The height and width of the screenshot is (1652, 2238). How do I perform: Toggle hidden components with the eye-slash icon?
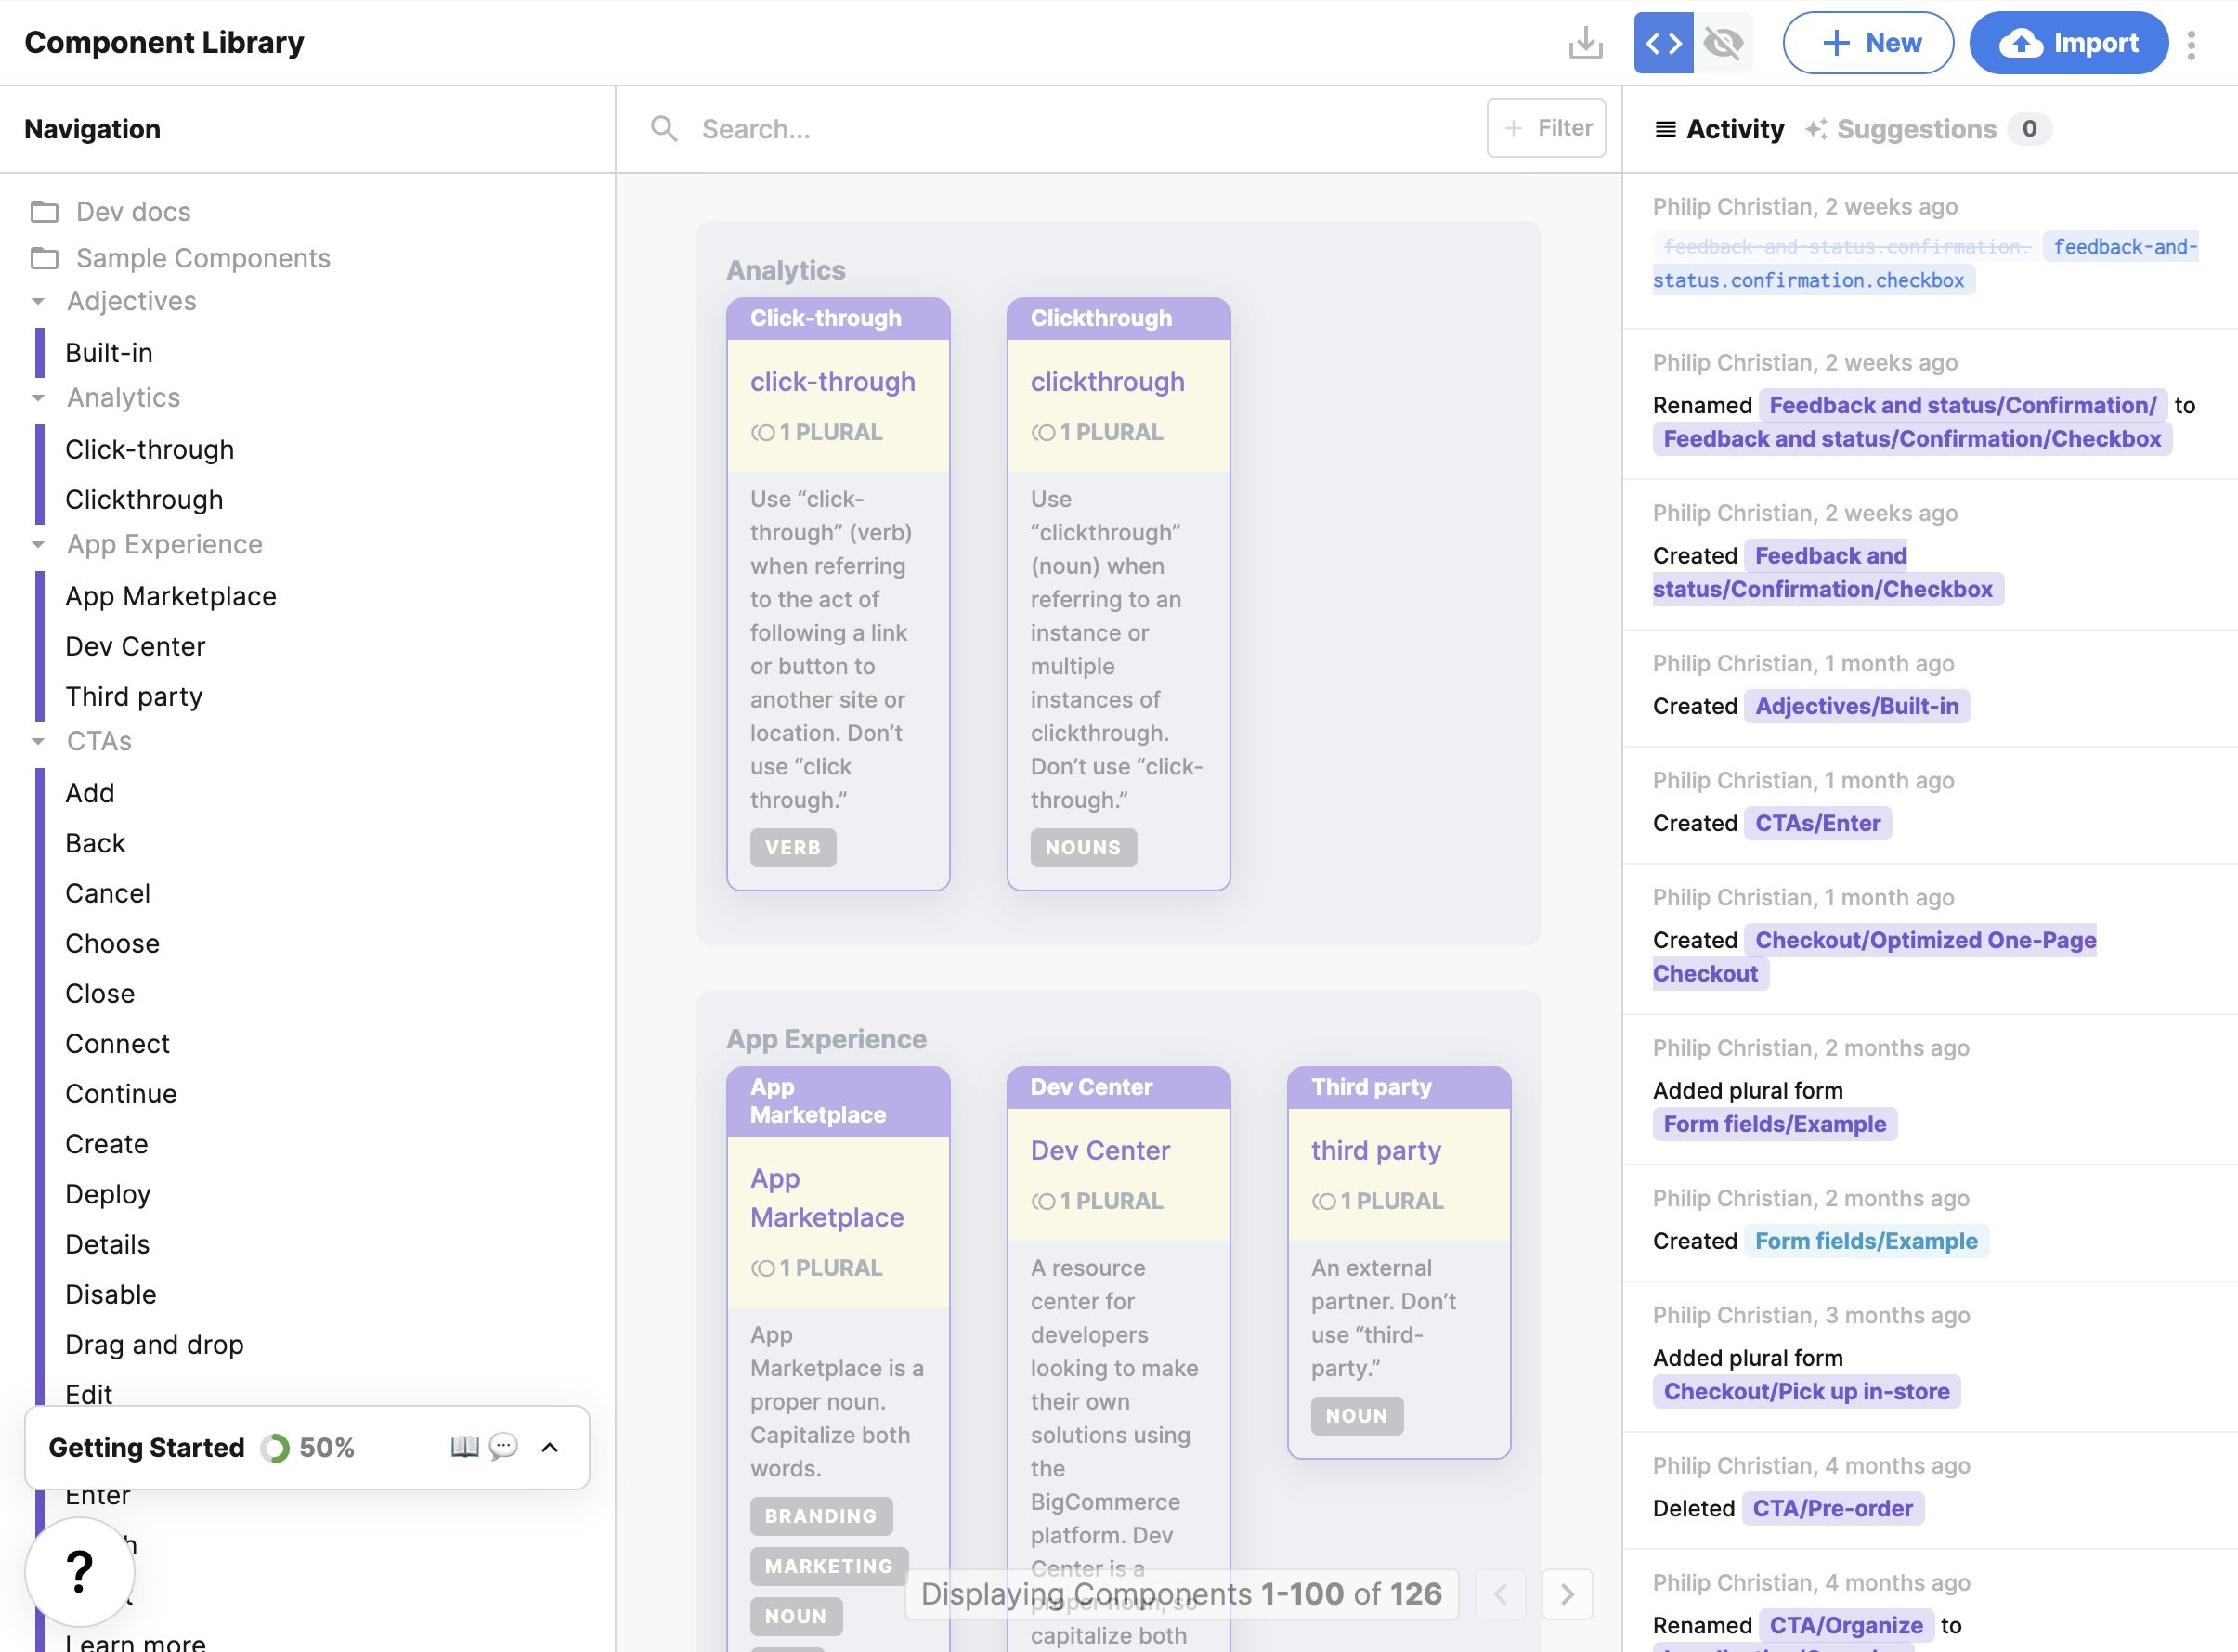point(1724,42)
